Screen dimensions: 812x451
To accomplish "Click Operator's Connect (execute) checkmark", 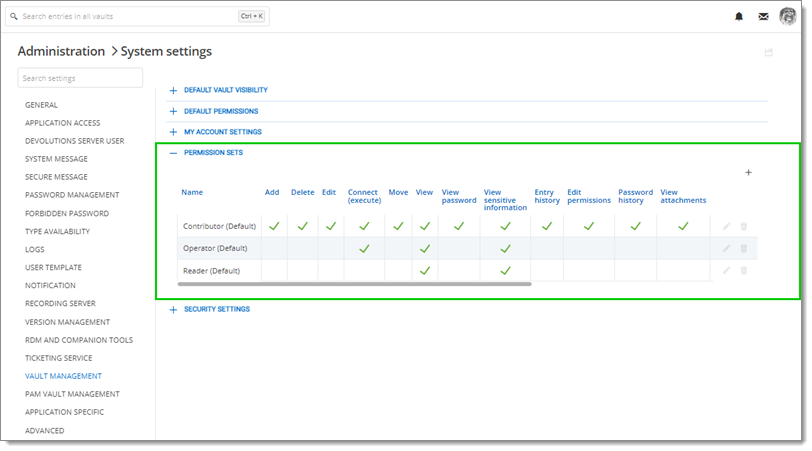I will [x=365, y=249].
